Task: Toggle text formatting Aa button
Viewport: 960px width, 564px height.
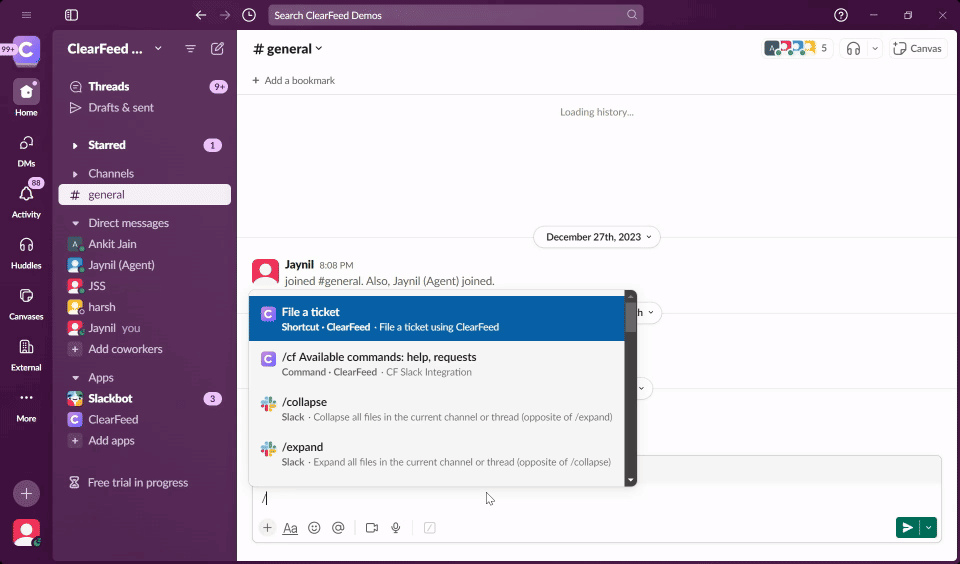Action: click(290, 528)
